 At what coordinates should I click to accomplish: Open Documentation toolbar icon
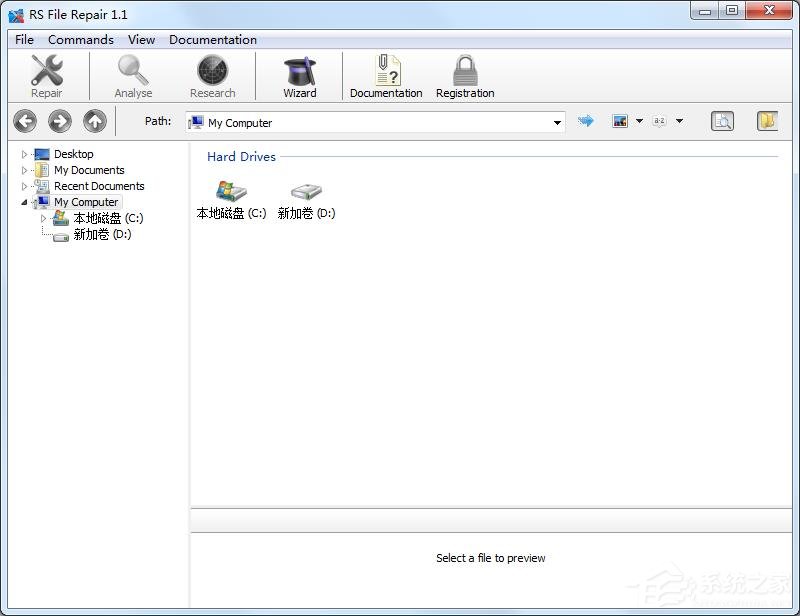pos(386,76)
